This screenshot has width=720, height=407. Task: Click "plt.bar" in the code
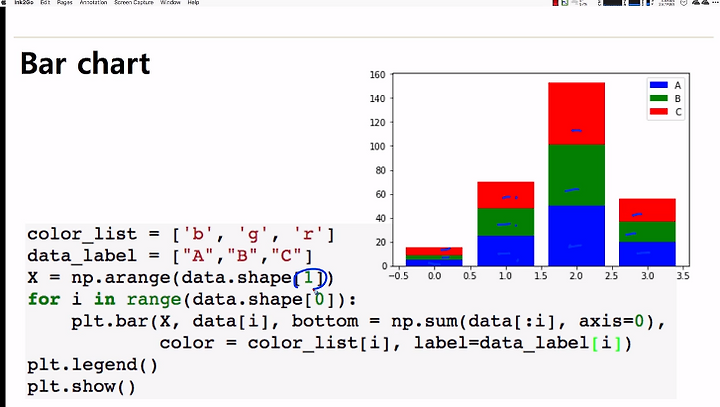(110, 321)
